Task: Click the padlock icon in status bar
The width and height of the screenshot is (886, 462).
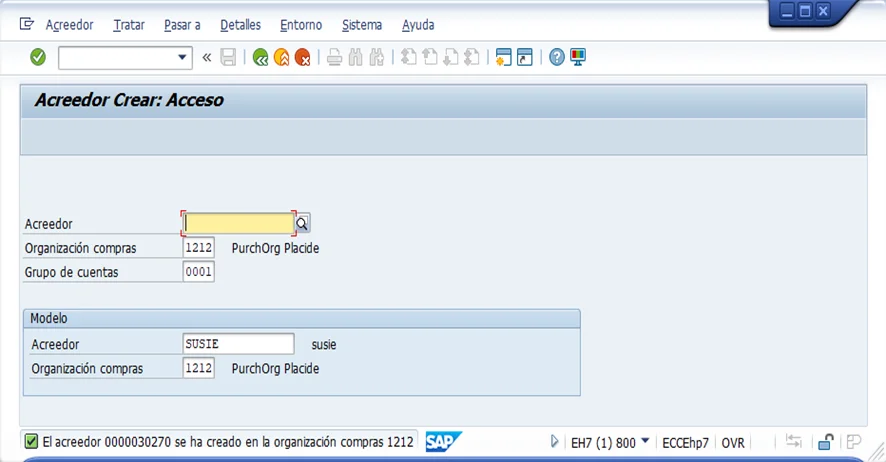Action: tap(826, 442)
